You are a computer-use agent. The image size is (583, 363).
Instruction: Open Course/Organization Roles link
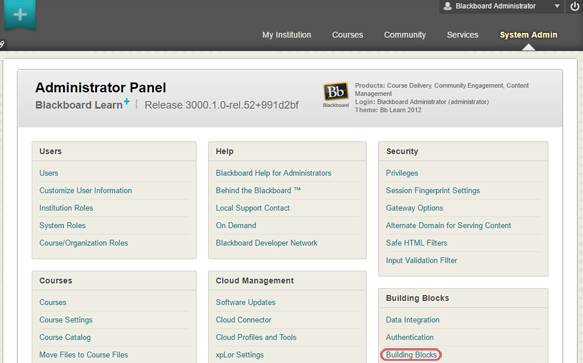84,243
